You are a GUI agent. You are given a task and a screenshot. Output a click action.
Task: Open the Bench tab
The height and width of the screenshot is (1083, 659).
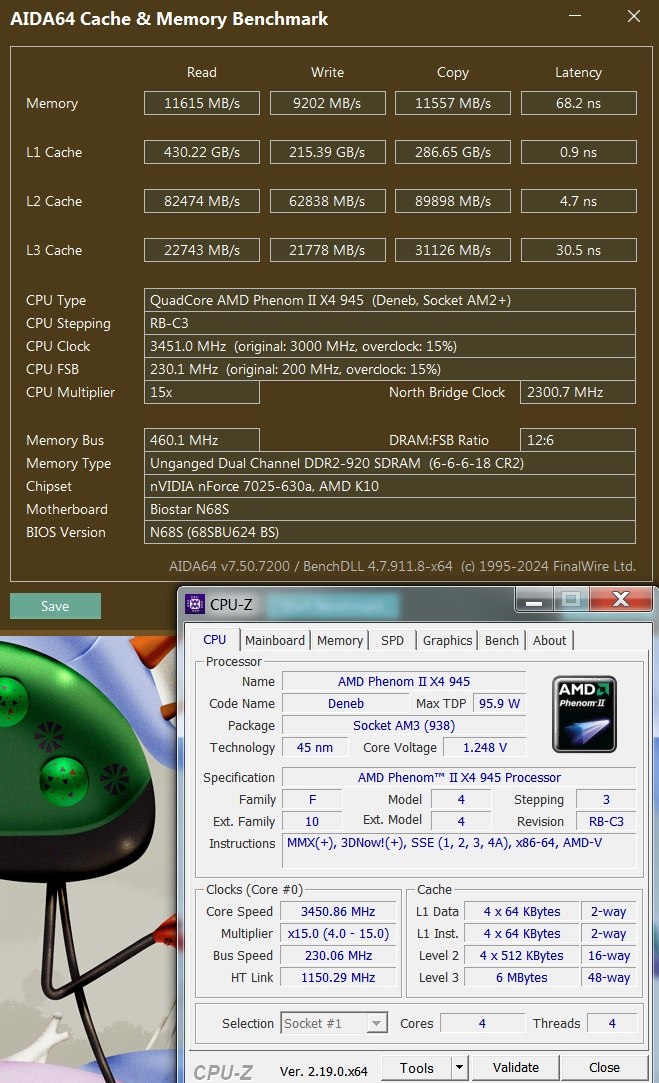[502, 640]
